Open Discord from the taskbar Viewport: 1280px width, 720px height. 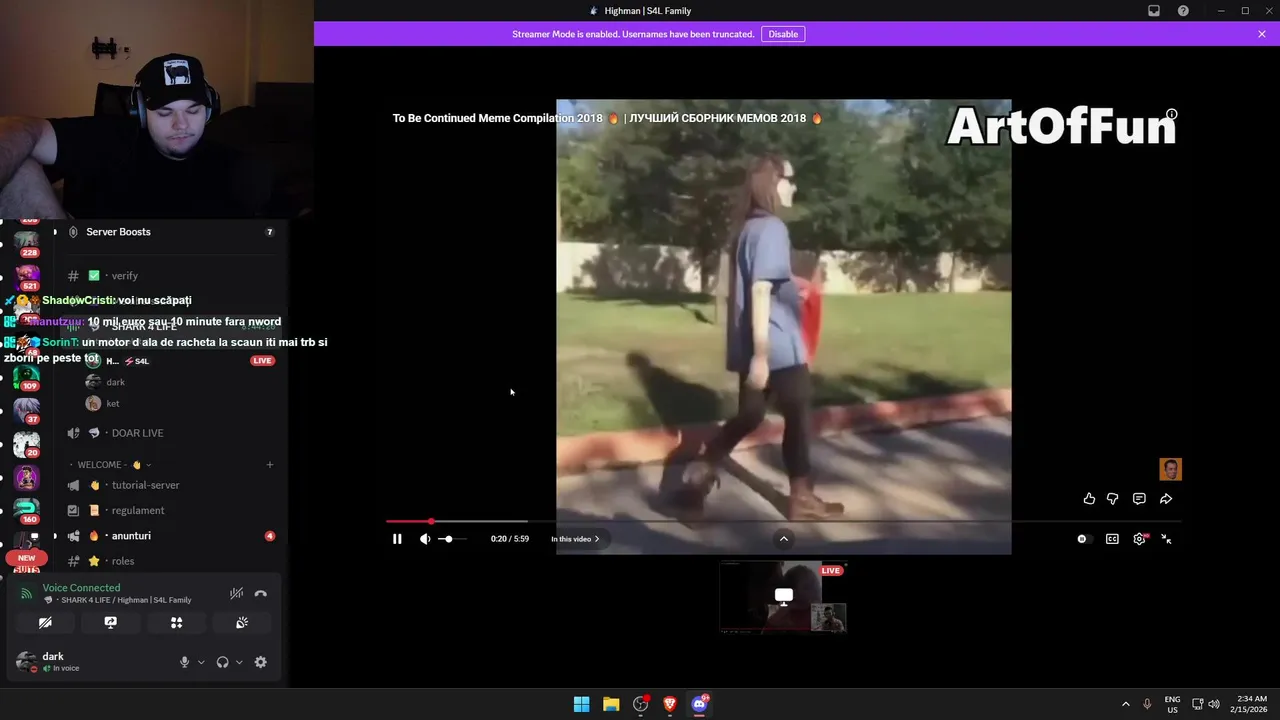coord(699,704)
